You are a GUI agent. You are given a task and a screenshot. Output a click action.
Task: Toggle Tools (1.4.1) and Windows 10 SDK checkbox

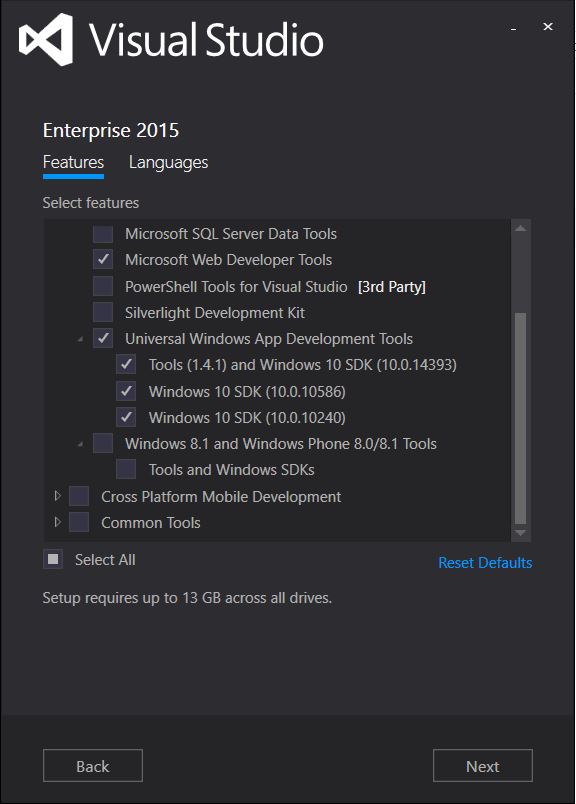(126, 365)
